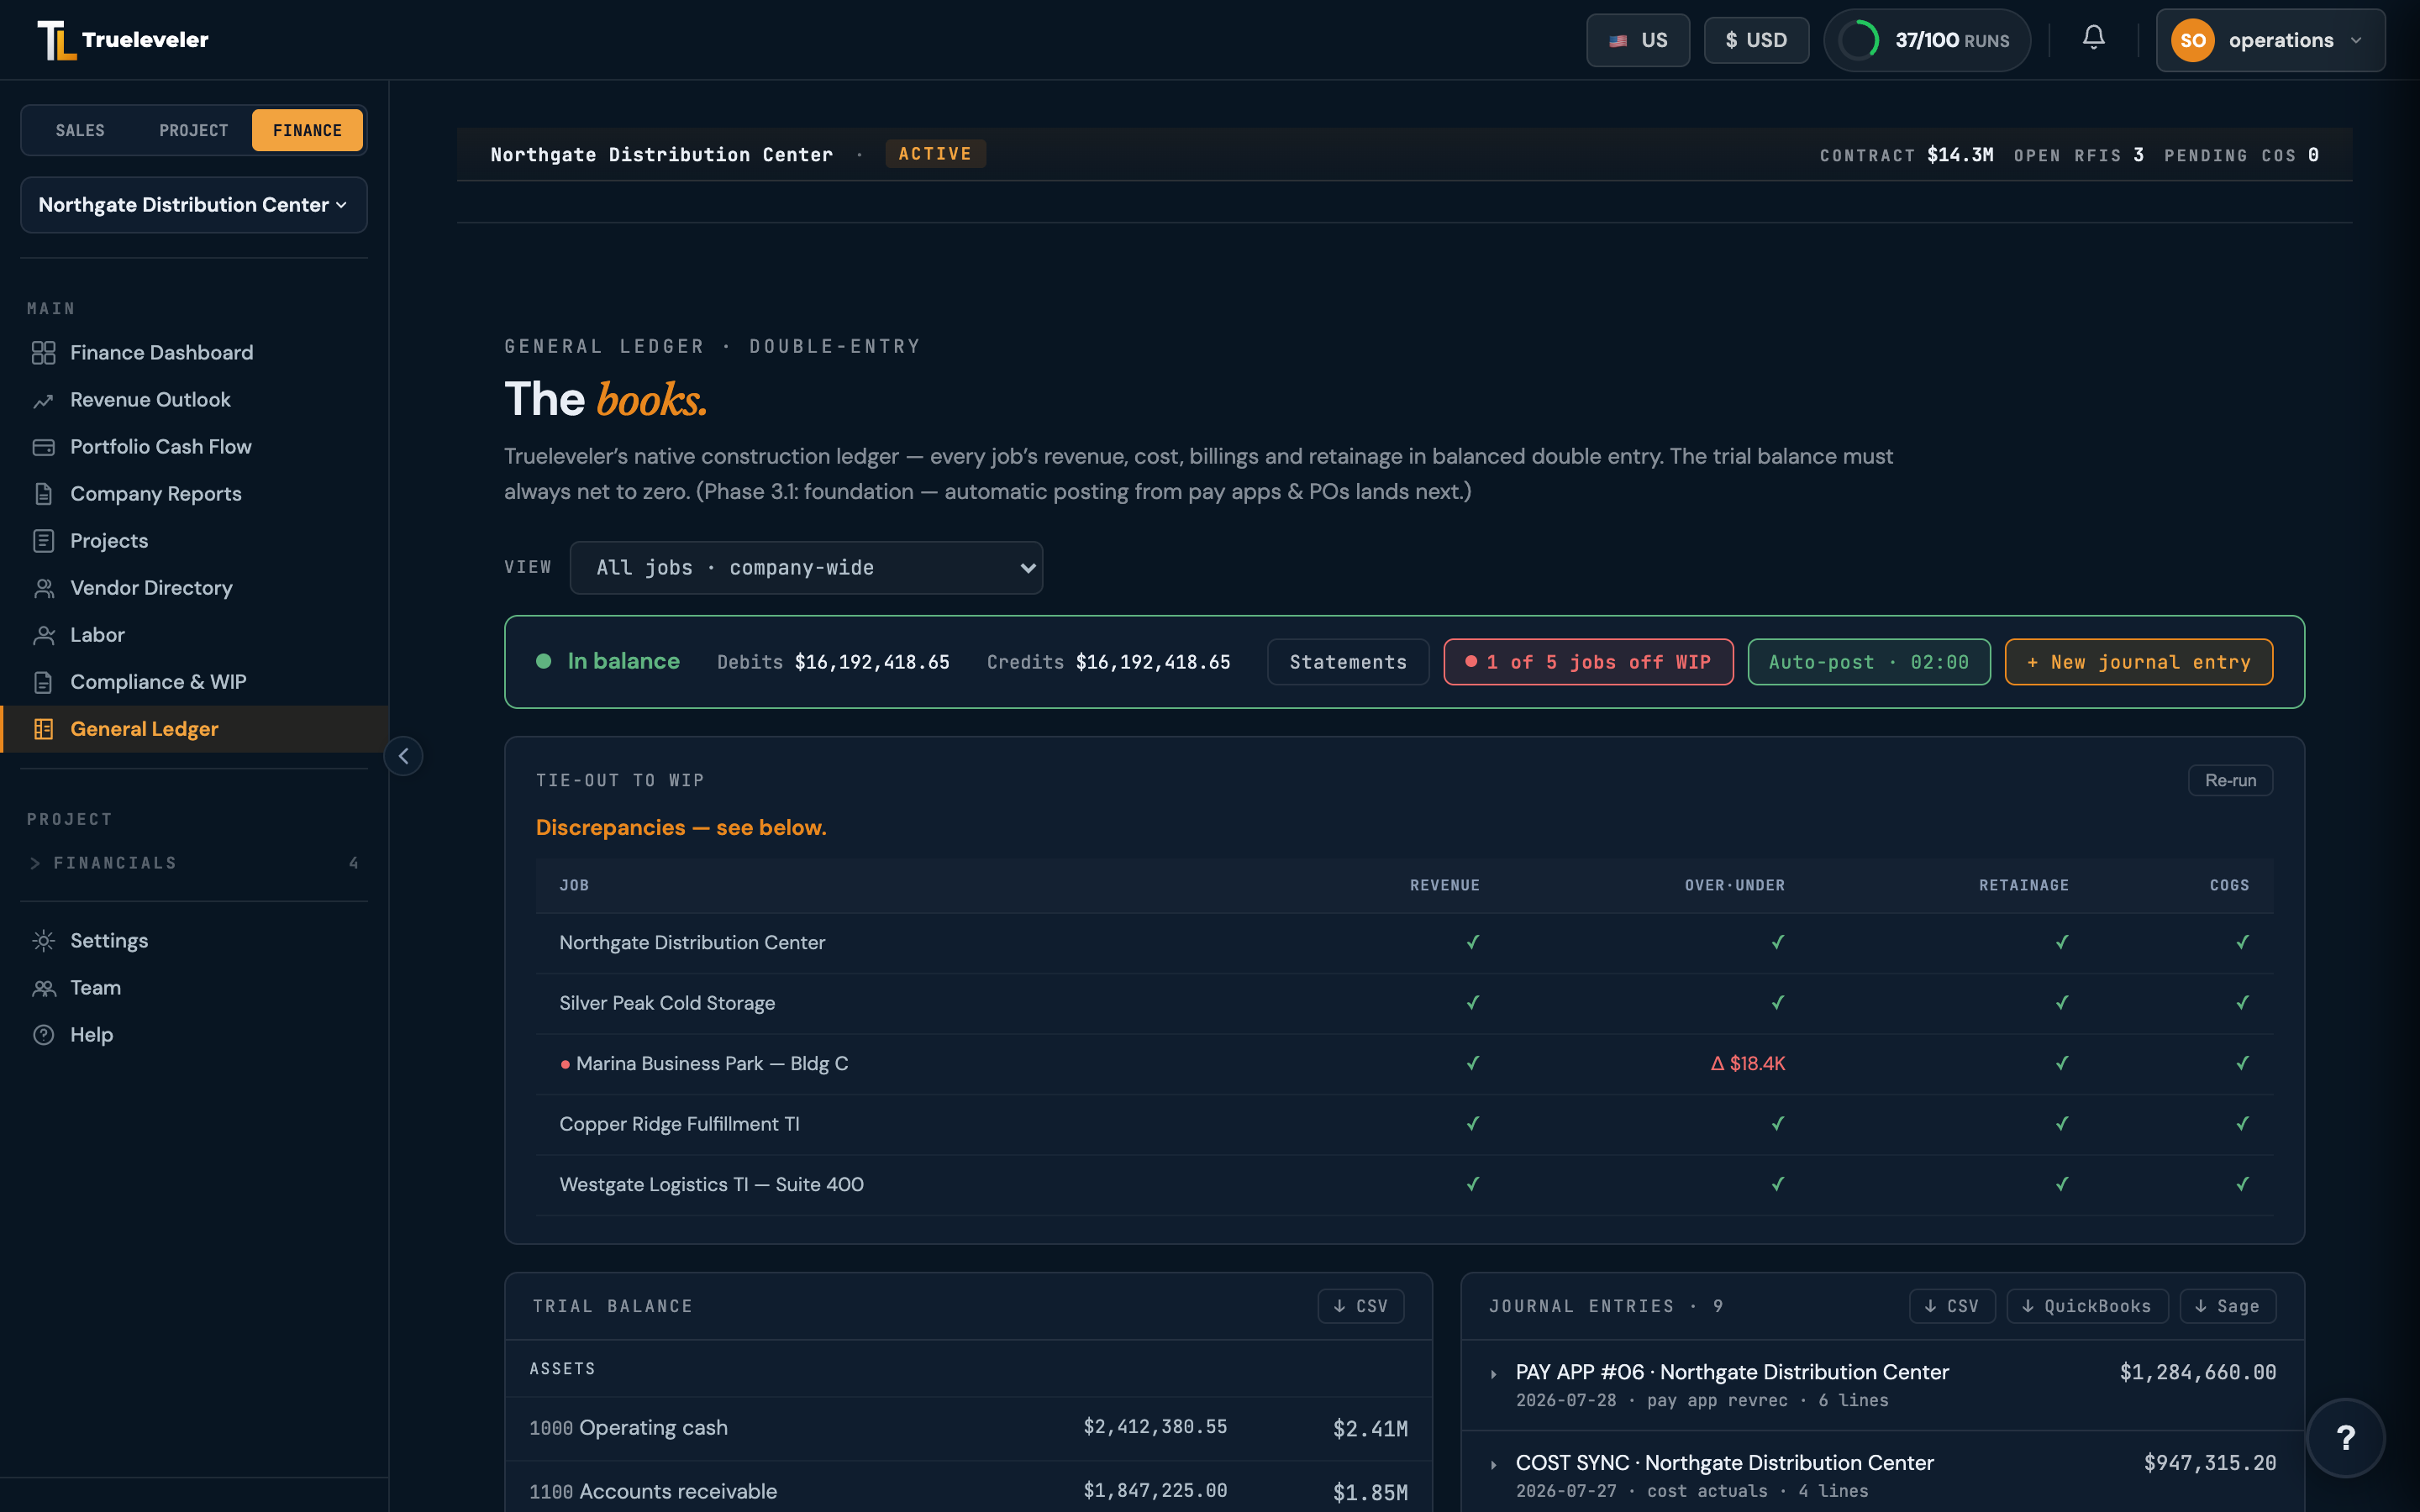The width and height of the screenshot is (2420, 1512).
Task: Click the Labor worker icon
Action: coord(43,635)
